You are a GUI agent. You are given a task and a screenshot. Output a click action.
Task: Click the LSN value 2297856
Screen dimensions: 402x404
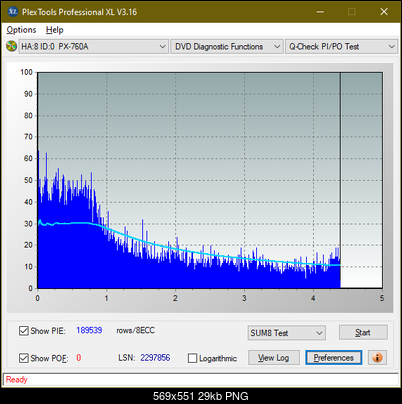155,358
